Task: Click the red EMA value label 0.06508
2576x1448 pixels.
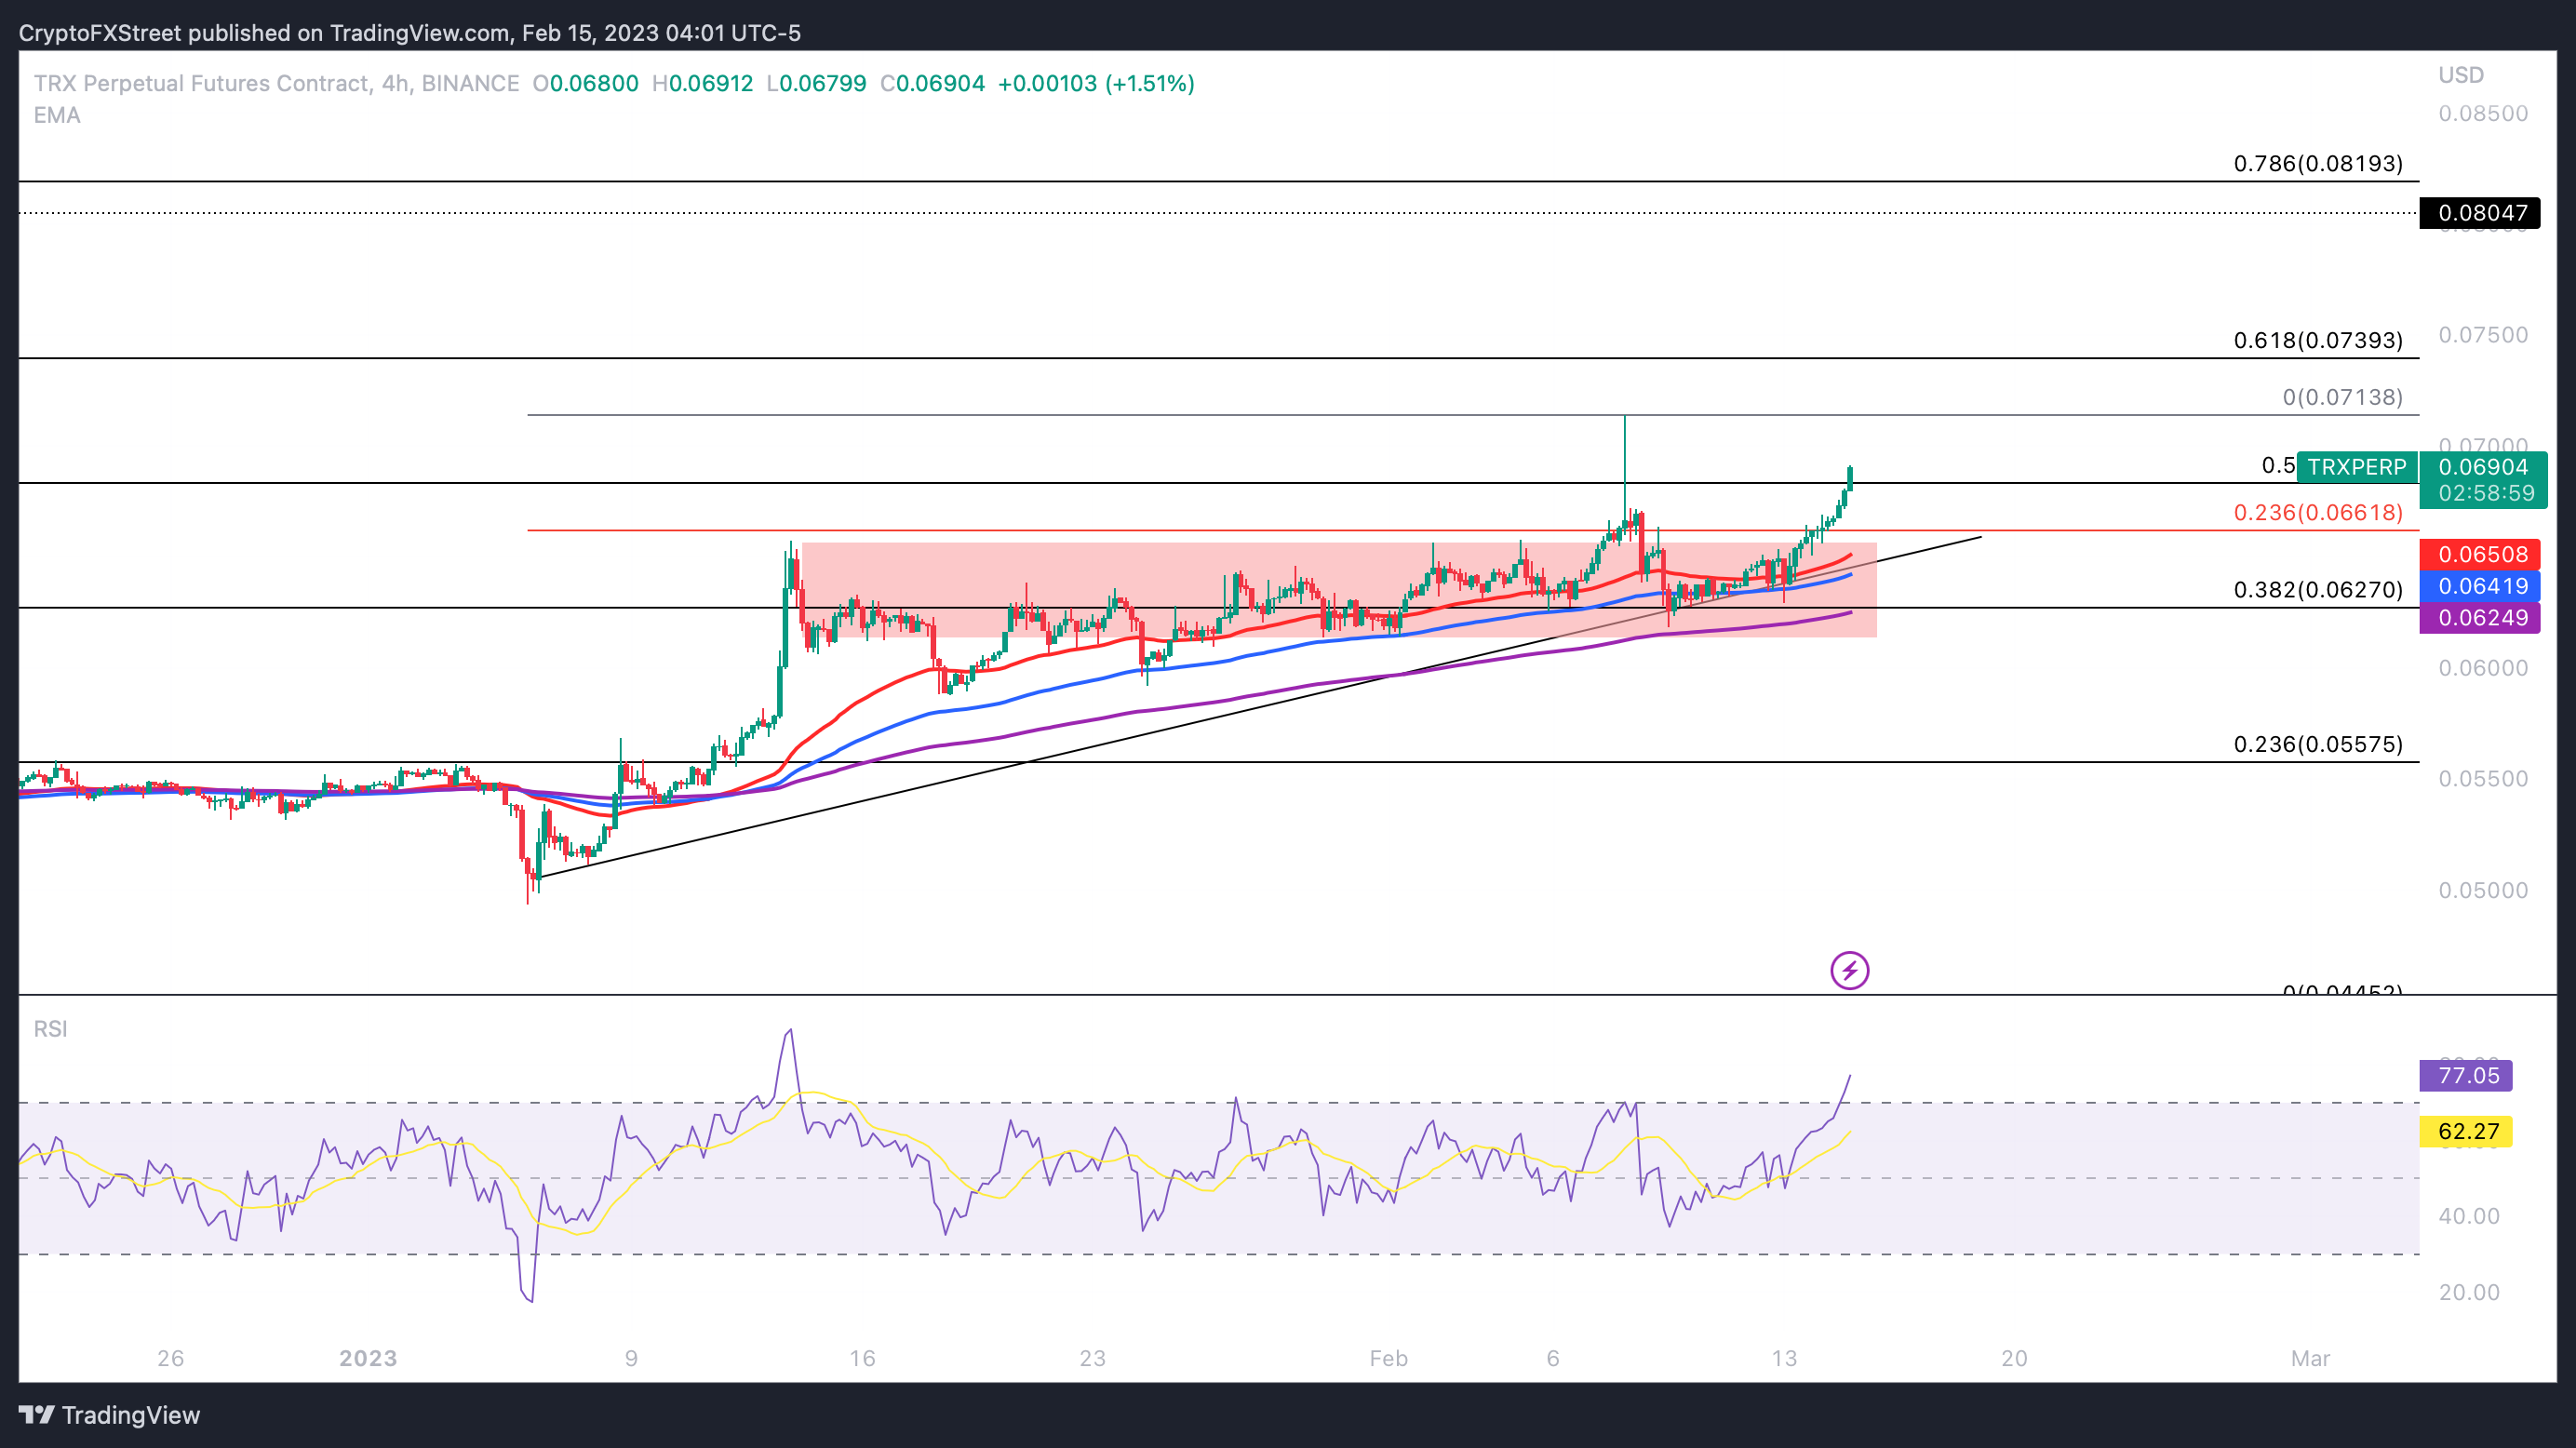Action: 2482,554
